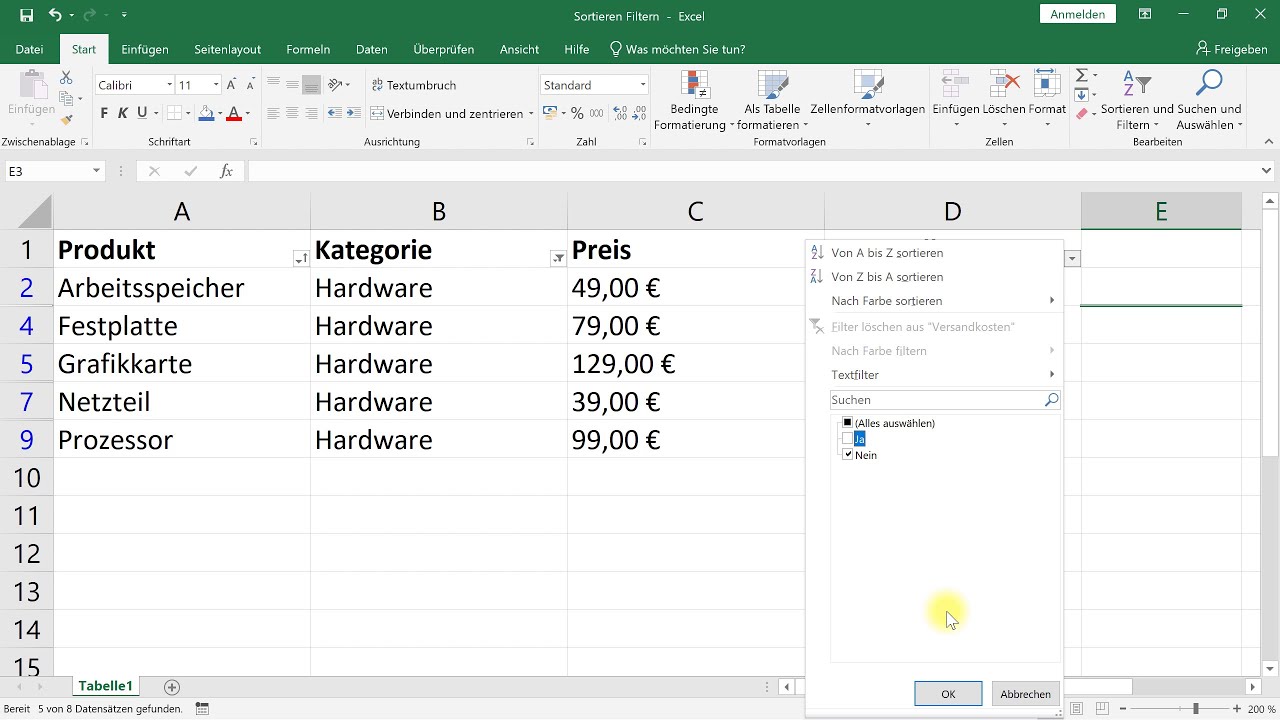Screen dimensions: 1280x720
Task: Click the eraser clear icon
Action: pyautogui.click(x=1081, y=115)
